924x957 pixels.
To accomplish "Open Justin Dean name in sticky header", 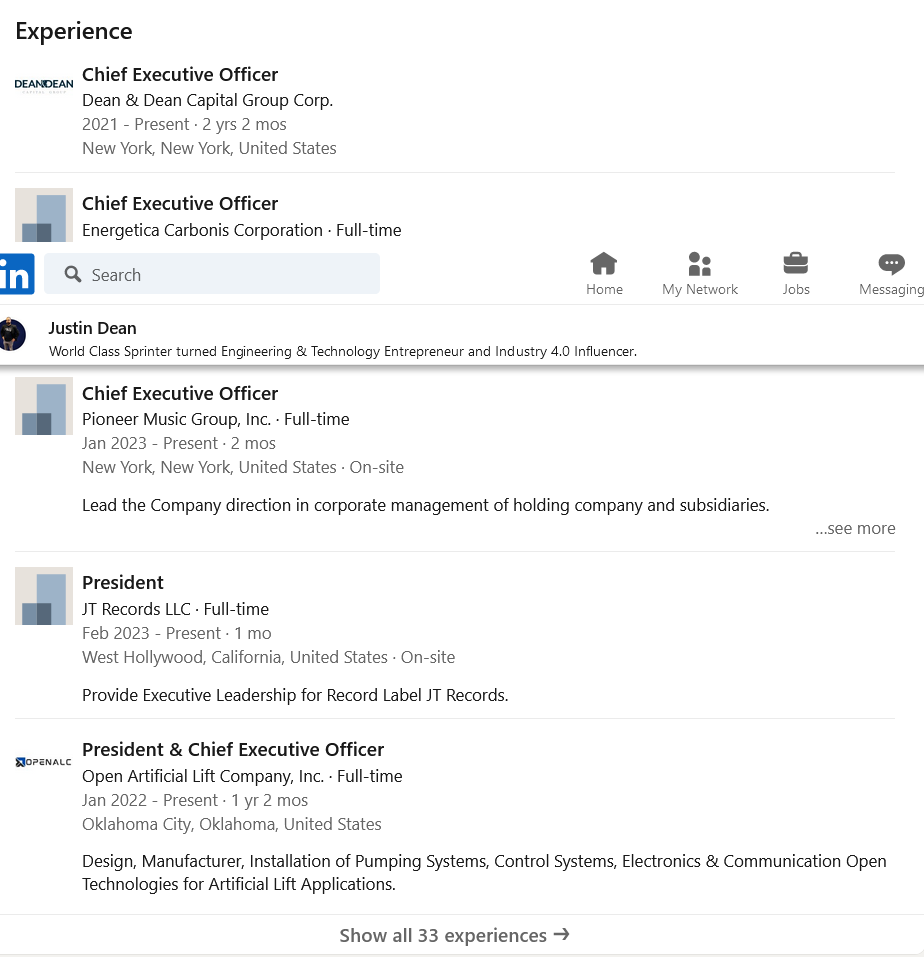I will (x=93, y=328).
